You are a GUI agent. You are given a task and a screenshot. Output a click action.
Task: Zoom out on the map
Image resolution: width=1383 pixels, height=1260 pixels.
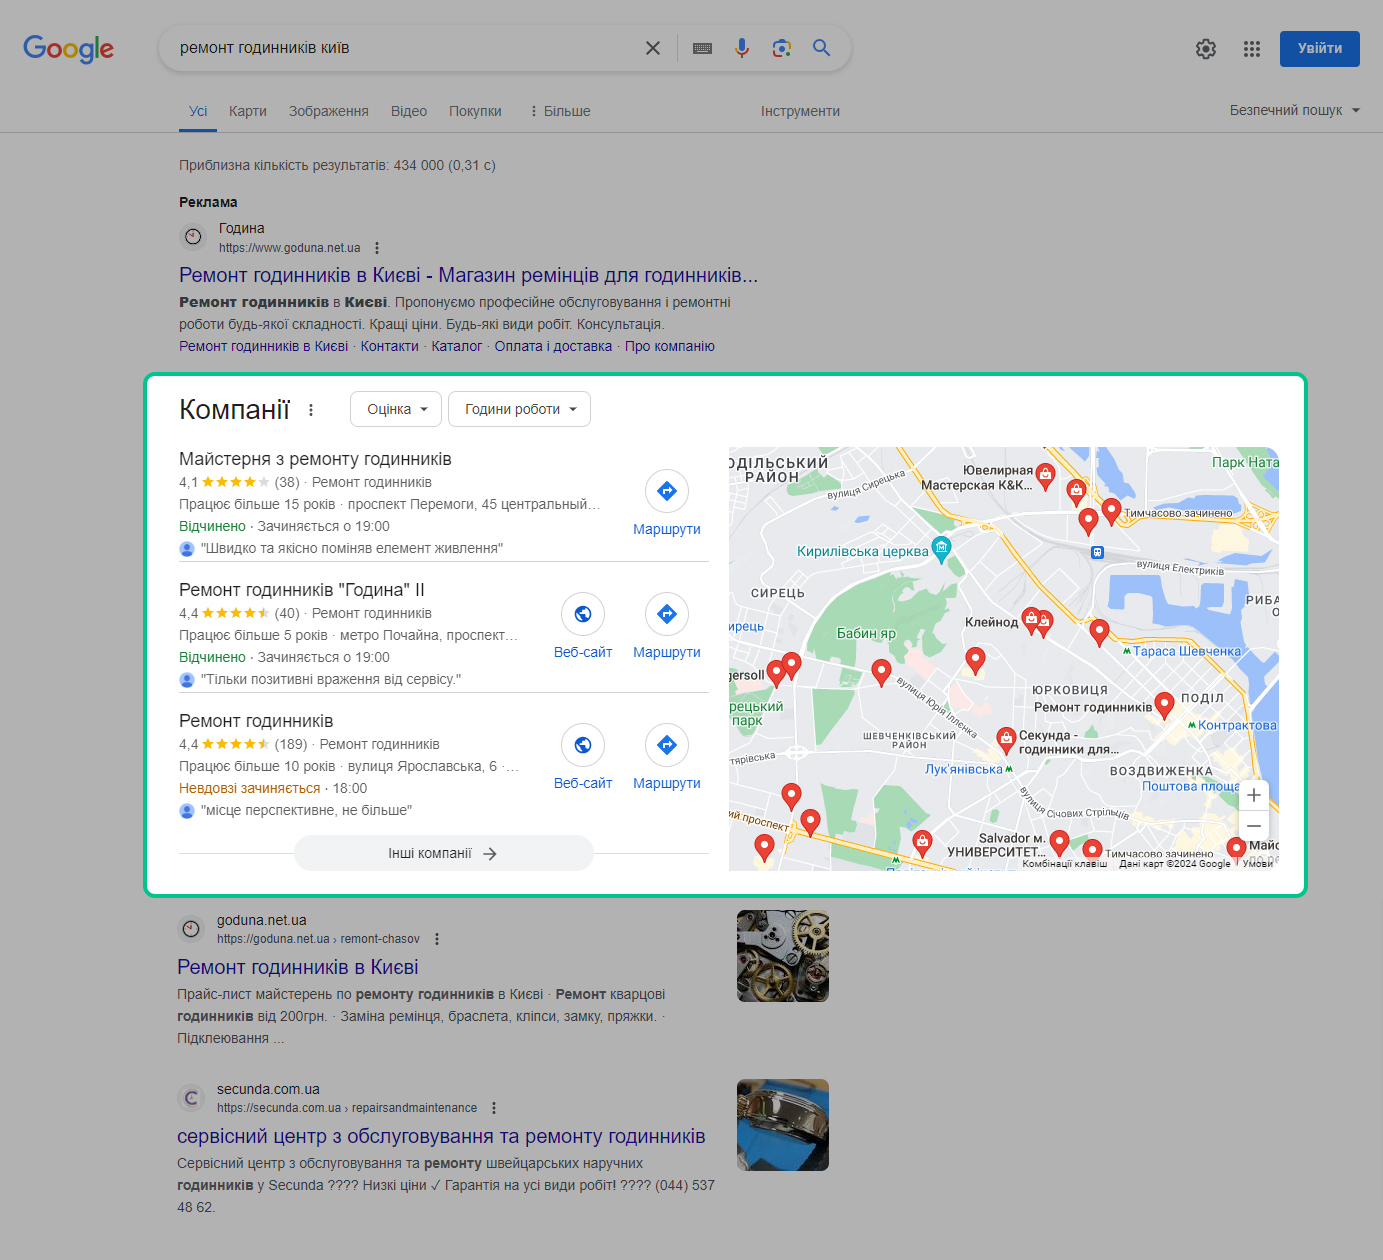[x=1254, y=826]
